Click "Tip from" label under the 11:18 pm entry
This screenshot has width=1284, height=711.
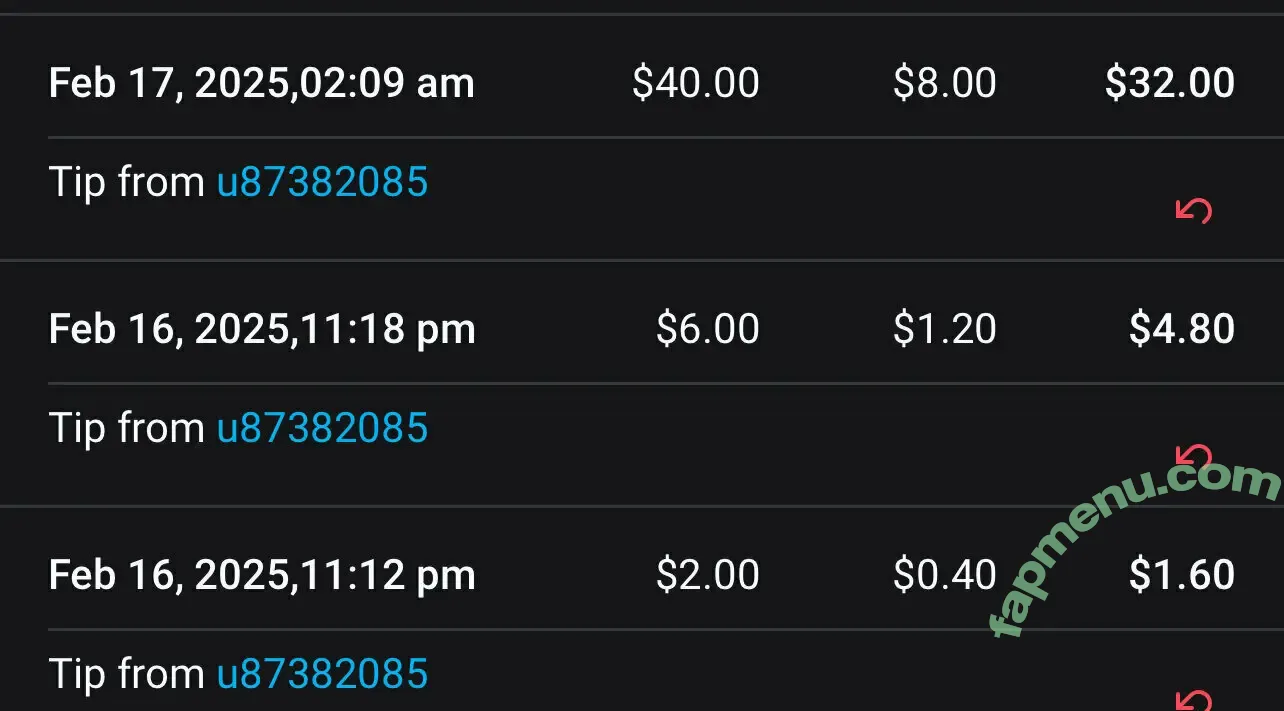(x=127, y=428)
